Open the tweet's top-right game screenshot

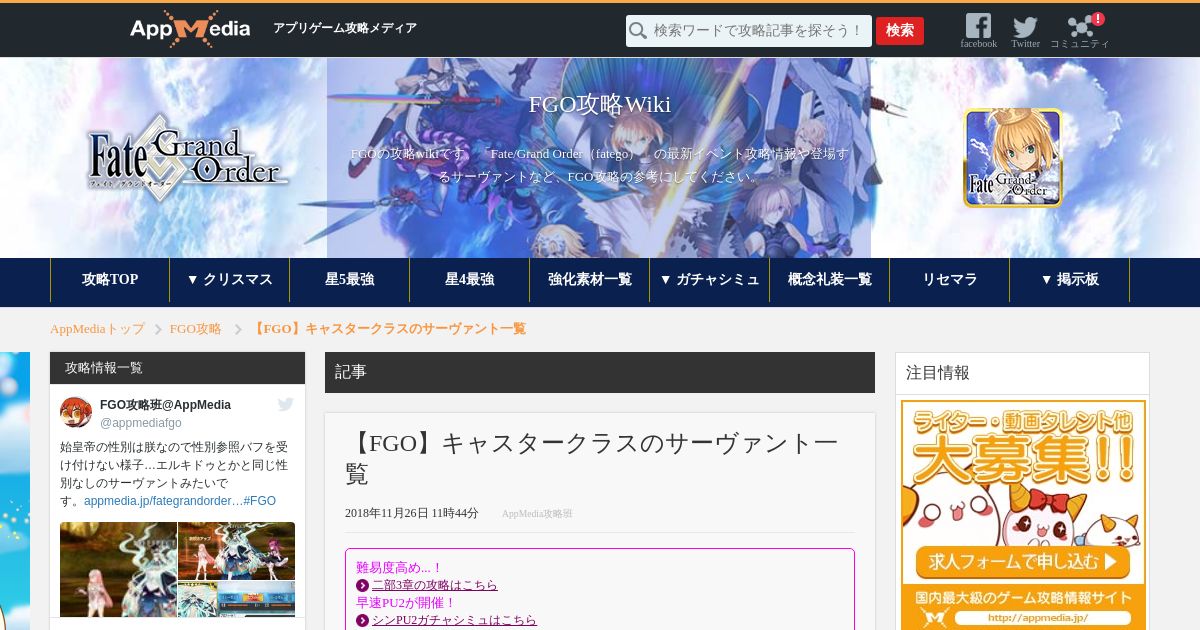236,551
